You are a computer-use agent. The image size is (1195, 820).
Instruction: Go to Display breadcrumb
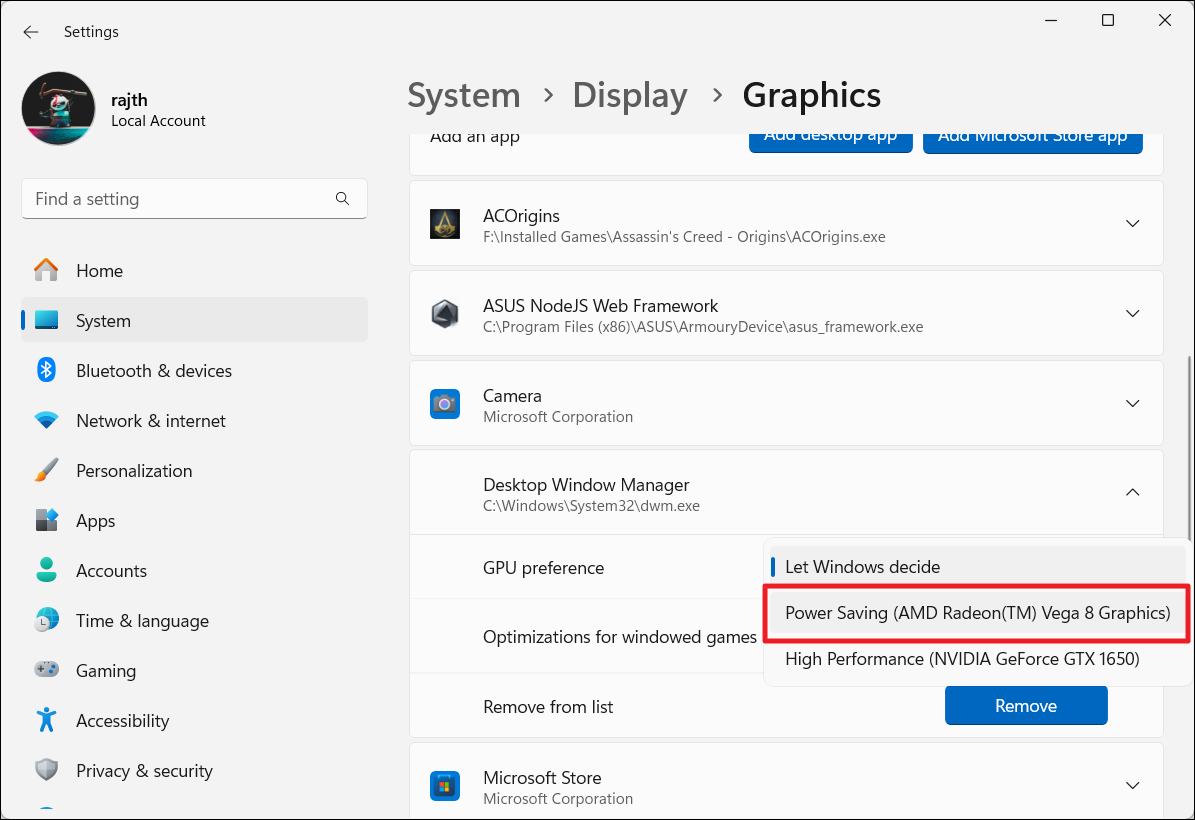pyautogui.click(x=629, y=95)
